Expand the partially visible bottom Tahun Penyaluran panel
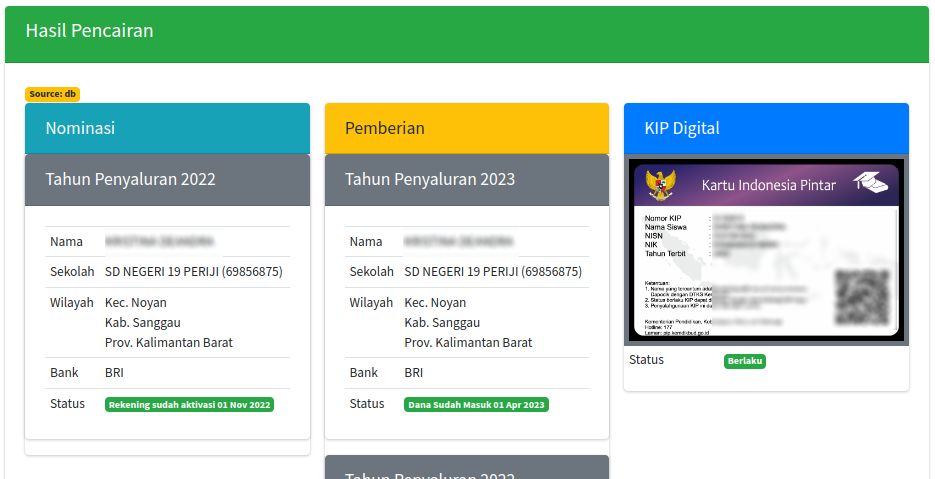935x479 pixels. point(466,470)
